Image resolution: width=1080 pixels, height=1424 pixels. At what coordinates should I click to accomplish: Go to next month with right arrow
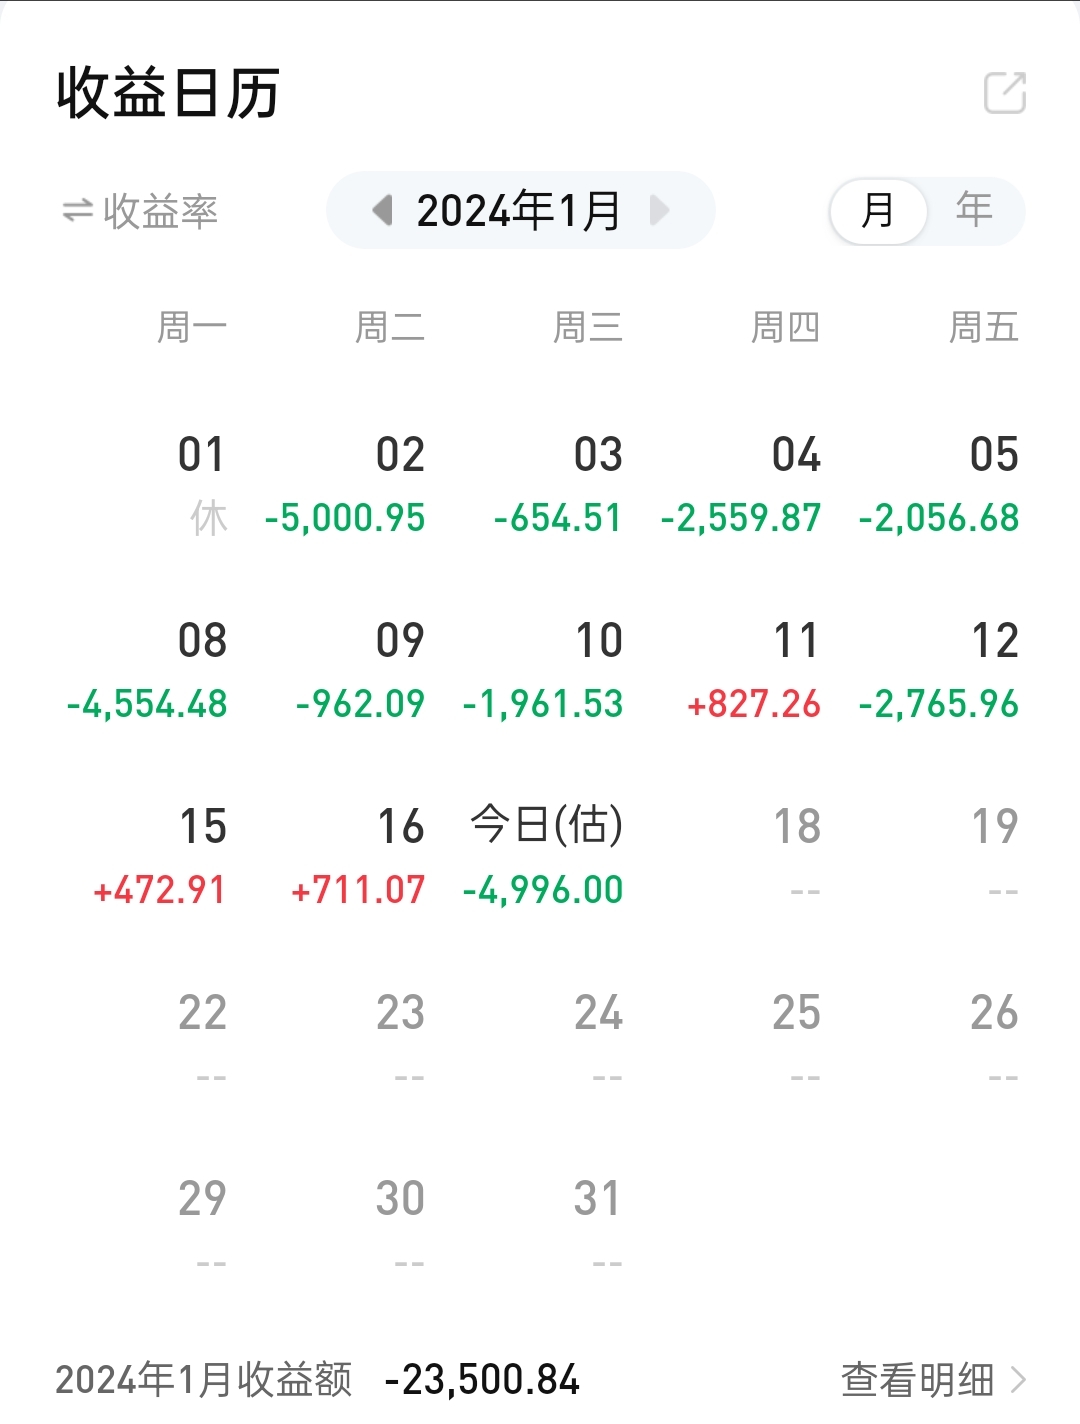659,210
